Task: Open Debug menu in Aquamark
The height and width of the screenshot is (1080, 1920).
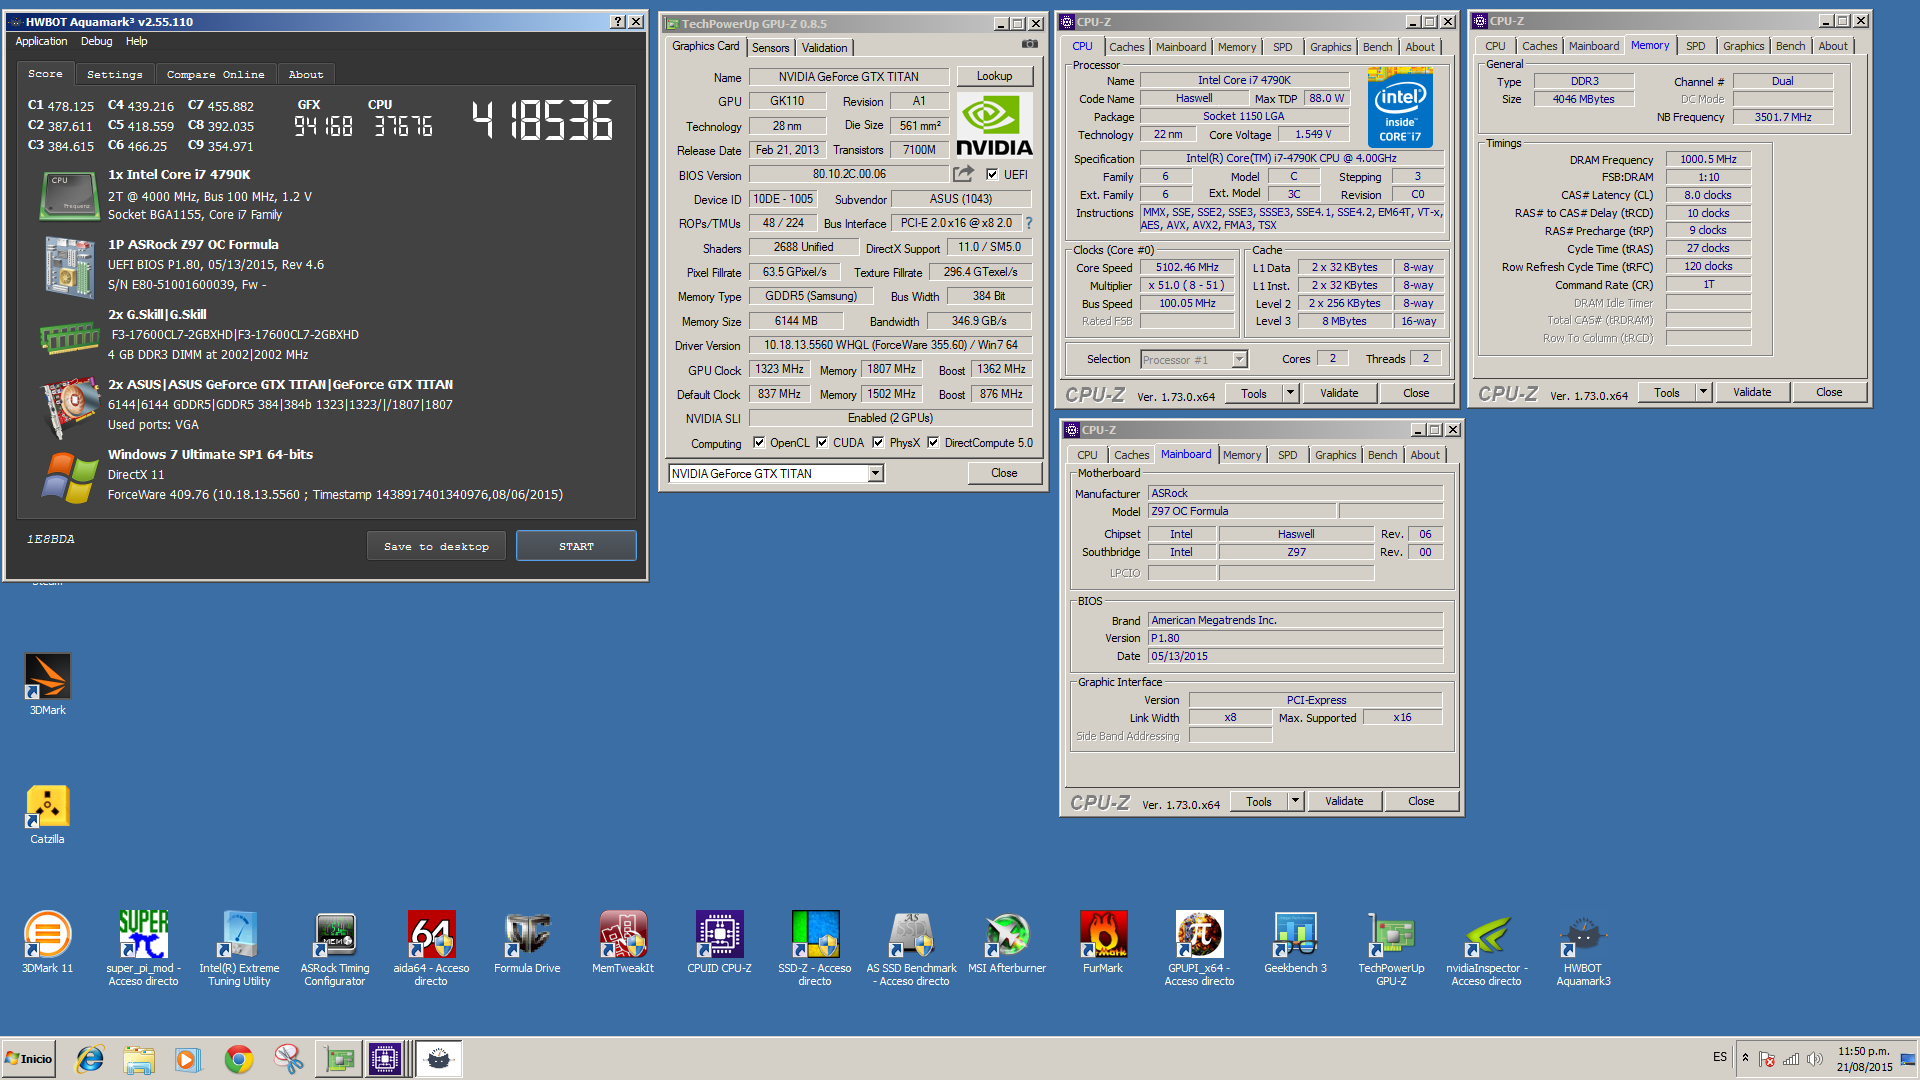Action: tap(96, 41)
